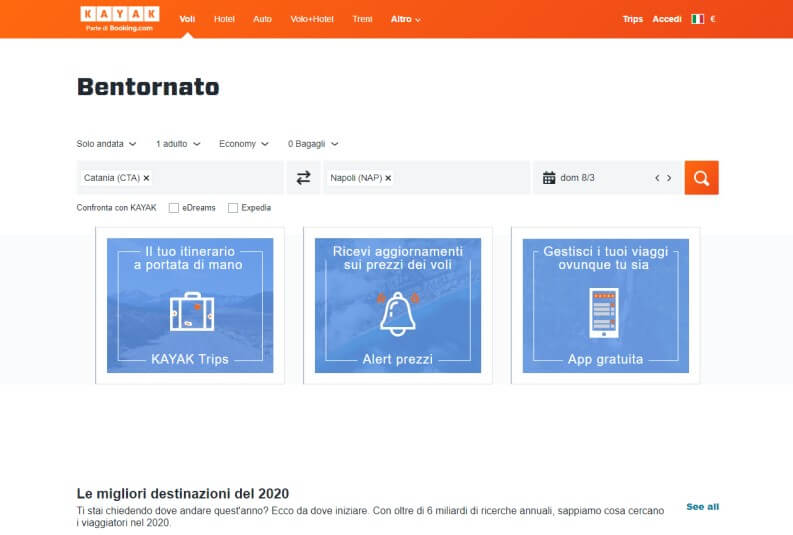Click the orange search magnifier button
Image resolution: width=793 pixels, height=535 pixels.
701,177
